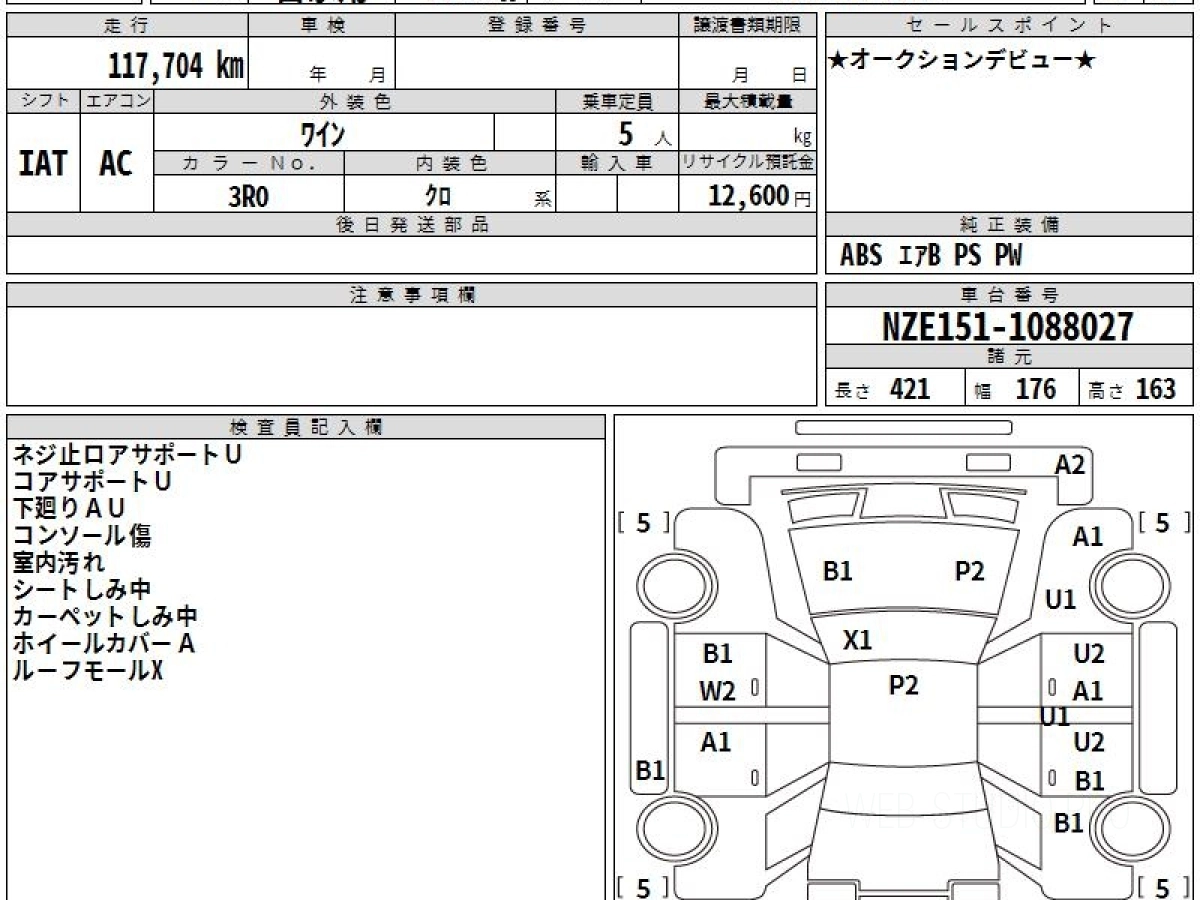Click the 内装色 header

[x=450, y=163]
